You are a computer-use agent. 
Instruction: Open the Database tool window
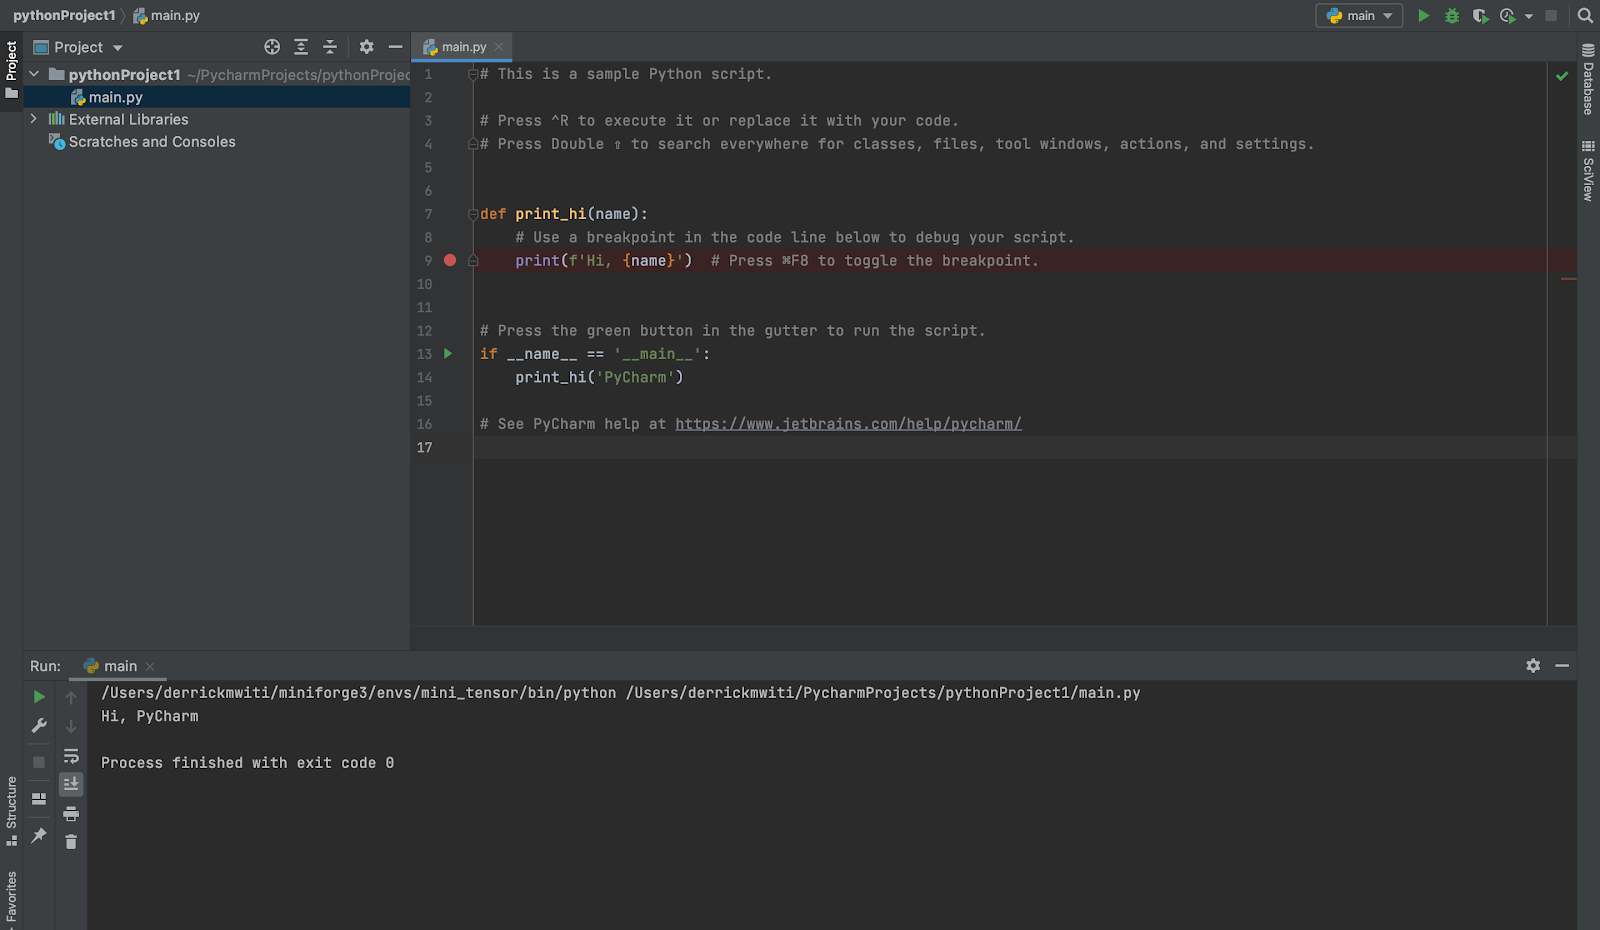click(x=1588, y=79)
